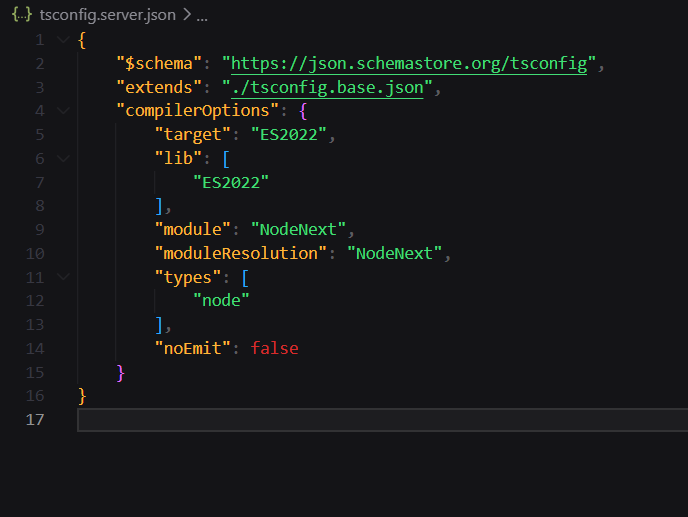This screenshot has width=688, height=517.
Task: Click line number 17 in the gutter
Action: click(35, 420)
